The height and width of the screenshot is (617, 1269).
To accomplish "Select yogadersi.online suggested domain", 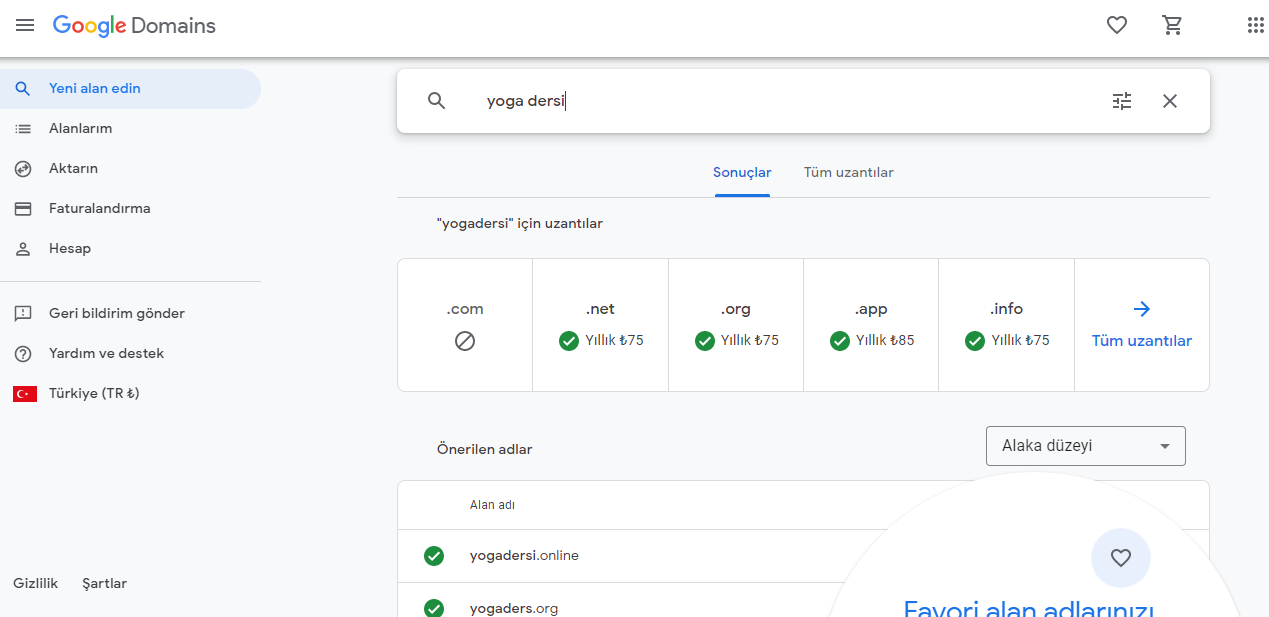I will [524, 556].
